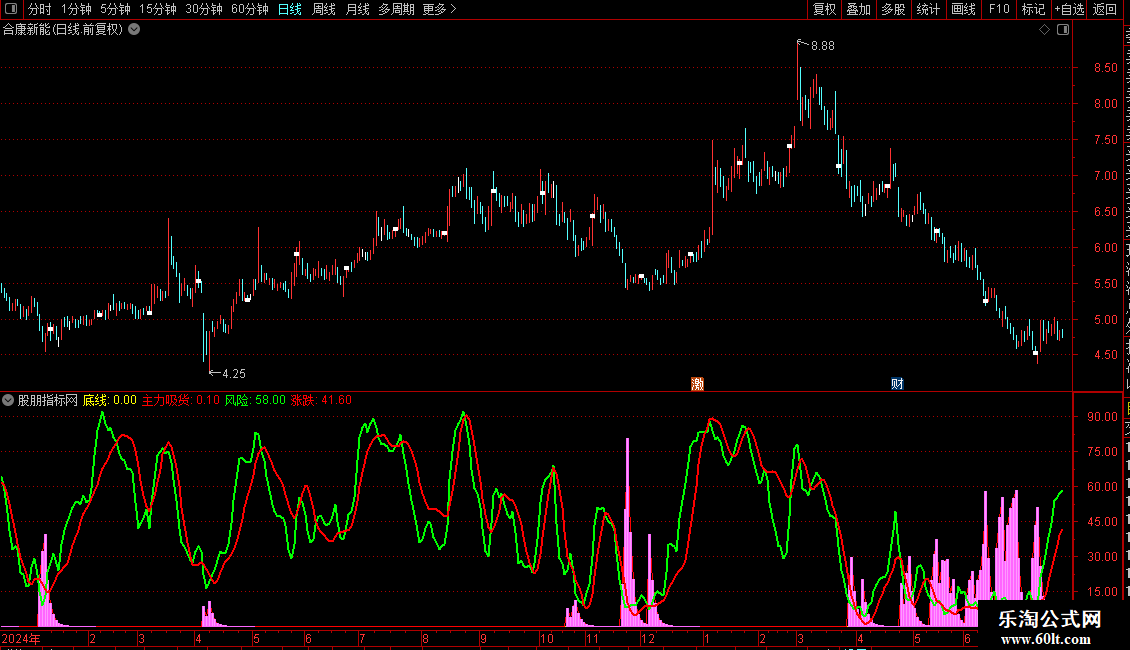This screenshot has width=1130, height=650.
Task: Add stock via +自选 button
Action: (1069, 9)
